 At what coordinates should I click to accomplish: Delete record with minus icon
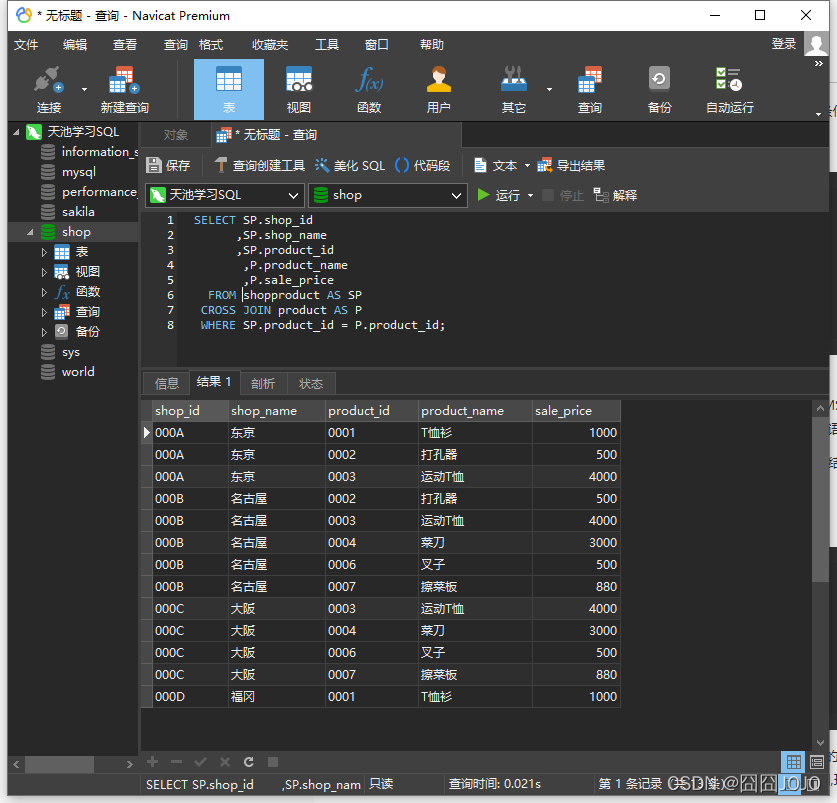(177, 762)
